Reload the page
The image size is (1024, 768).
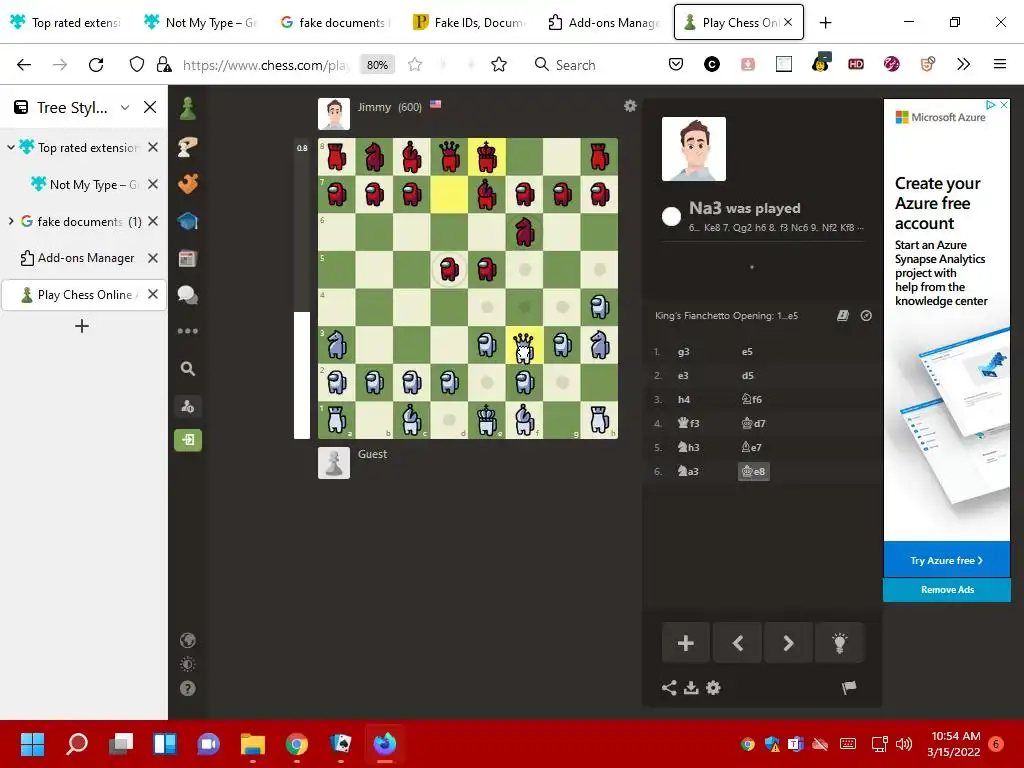[96, 64]
